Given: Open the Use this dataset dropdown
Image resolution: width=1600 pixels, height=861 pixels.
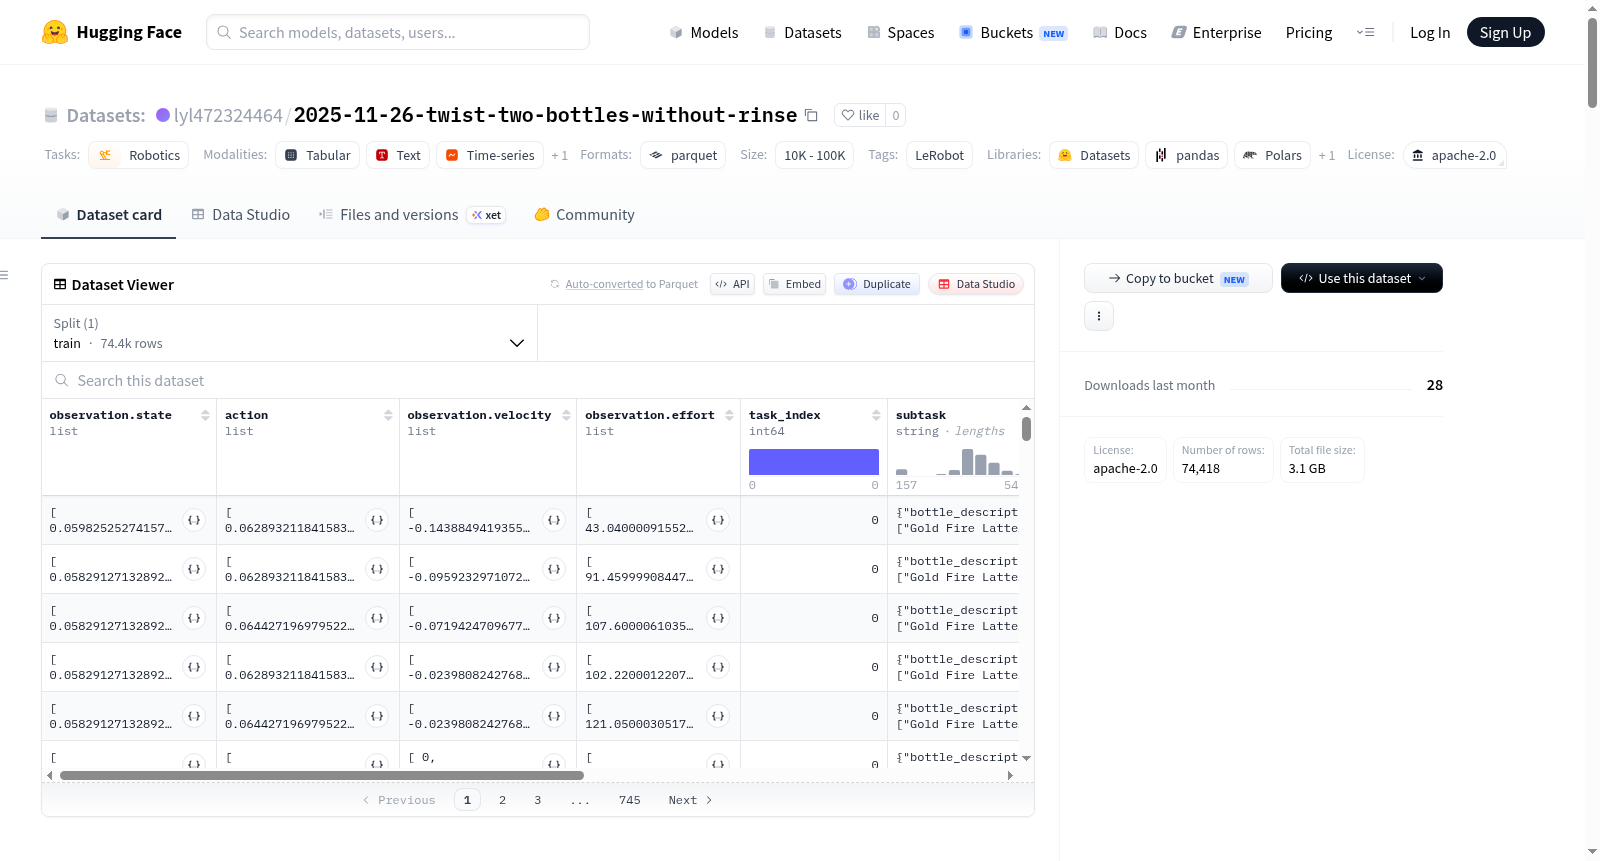Looking at the screenshot, I should (x=1362, y=278).
